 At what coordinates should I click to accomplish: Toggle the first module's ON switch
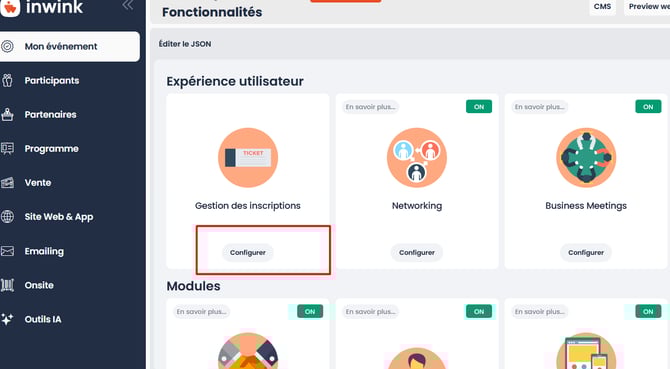310,311
